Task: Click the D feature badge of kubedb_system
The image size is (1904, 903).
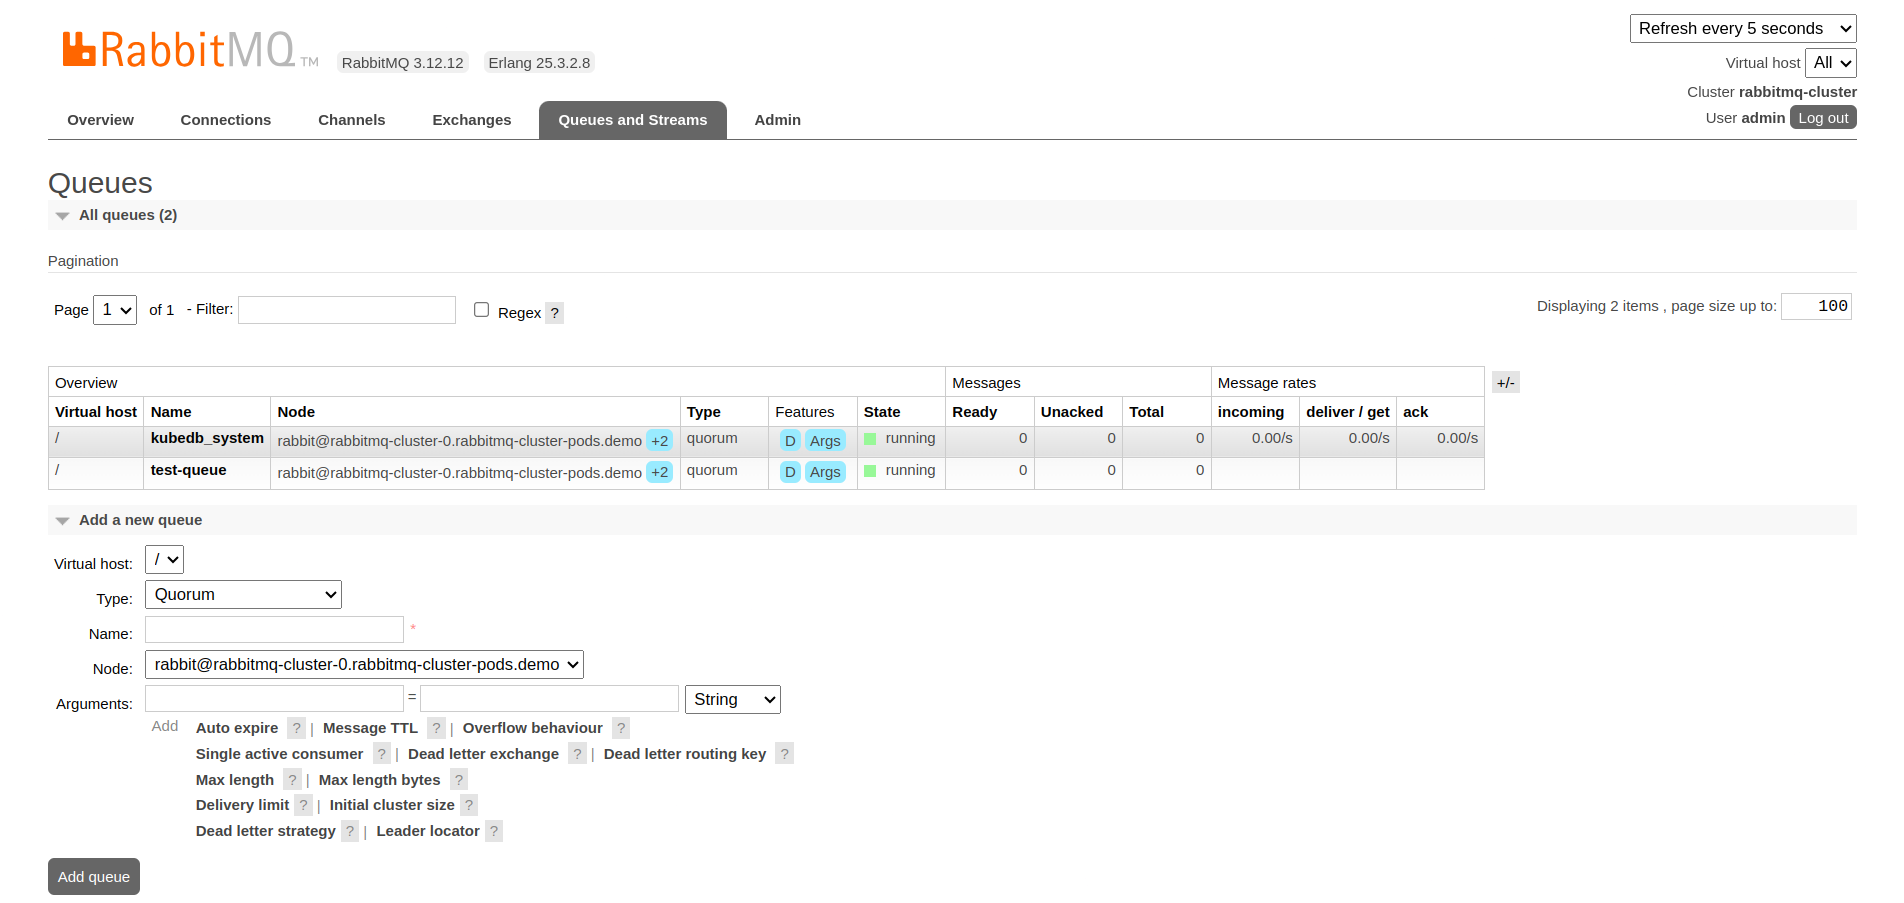Action: click(790, 441)
